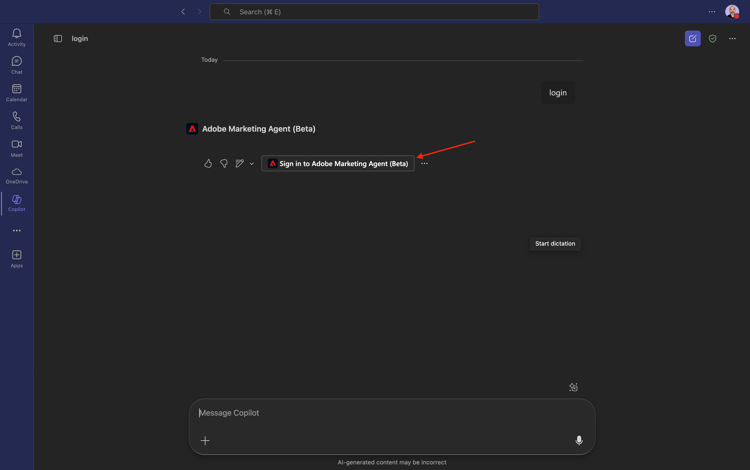Click the Adobe Marketing Agent logo
Viewport: 750px width, 470px height.
point(192,129)
